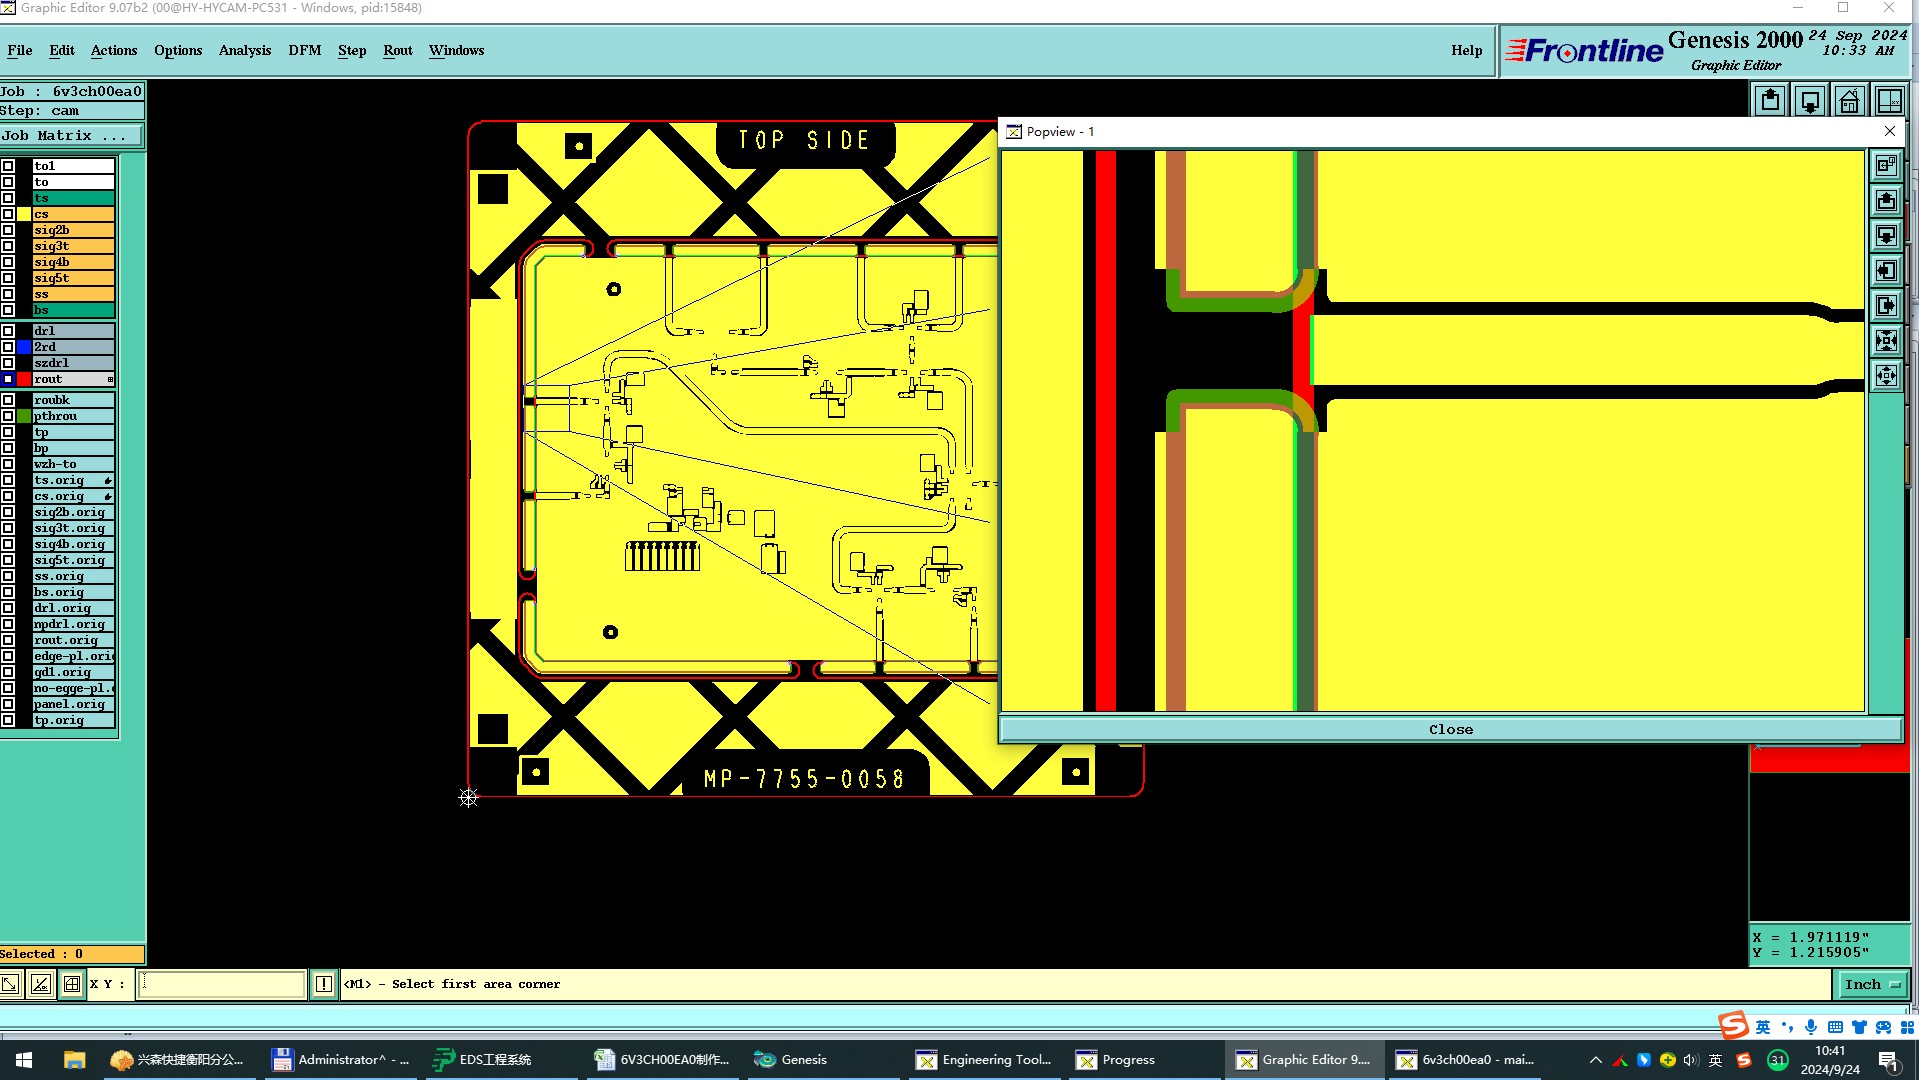
Task: Toggle checkbox for layer panel.orig
Action: [x=8, y=704]
